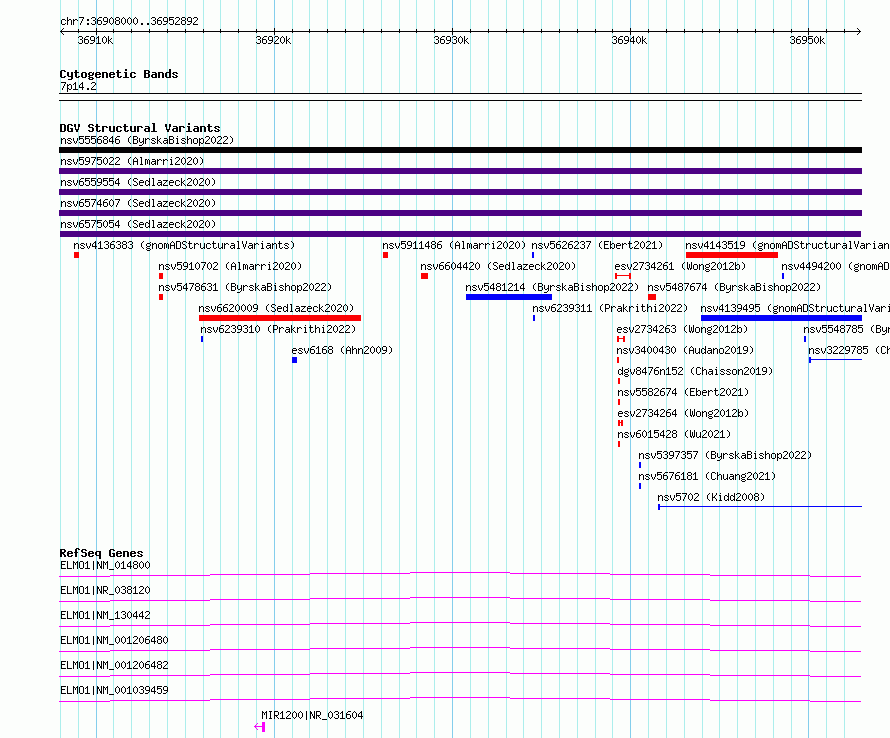Image resolution: width=890 pixels, height=738 pixels.
Task: Open esv2734264 (Wong2012b) variant
Action: (x=683, y=413)
